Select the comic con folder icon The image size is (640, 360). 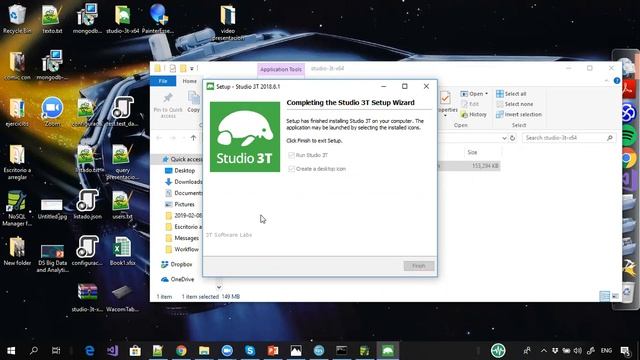tap(17, 65)
